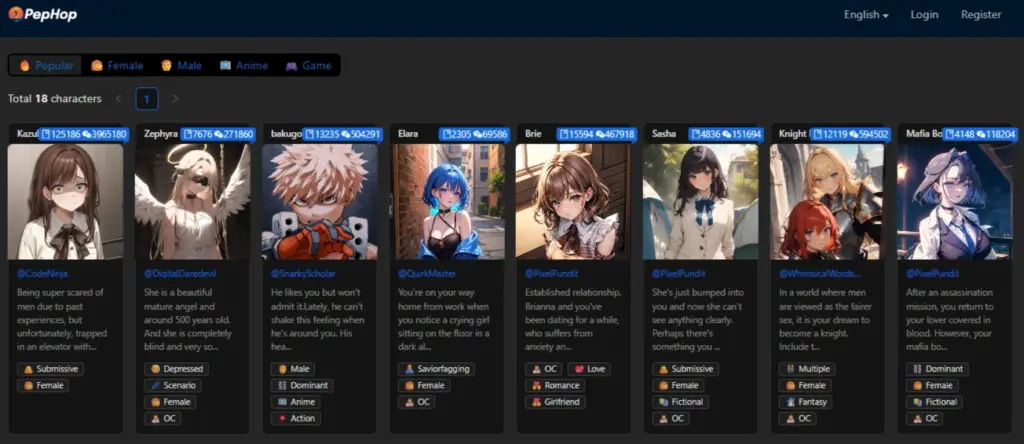Open the Brie character thumbnail
This screenshot has width=1024, height=444.
tap(573, 202)
